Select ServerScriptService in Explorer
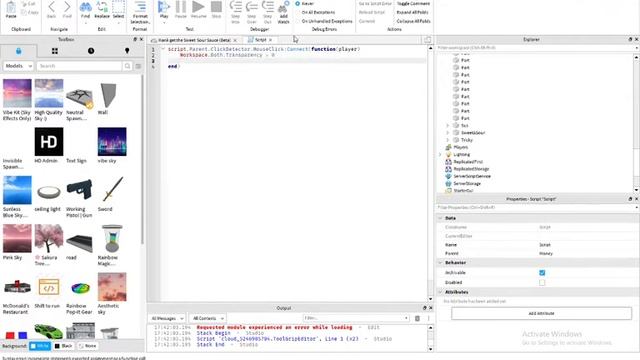640x360 pixels. (472, 176)
